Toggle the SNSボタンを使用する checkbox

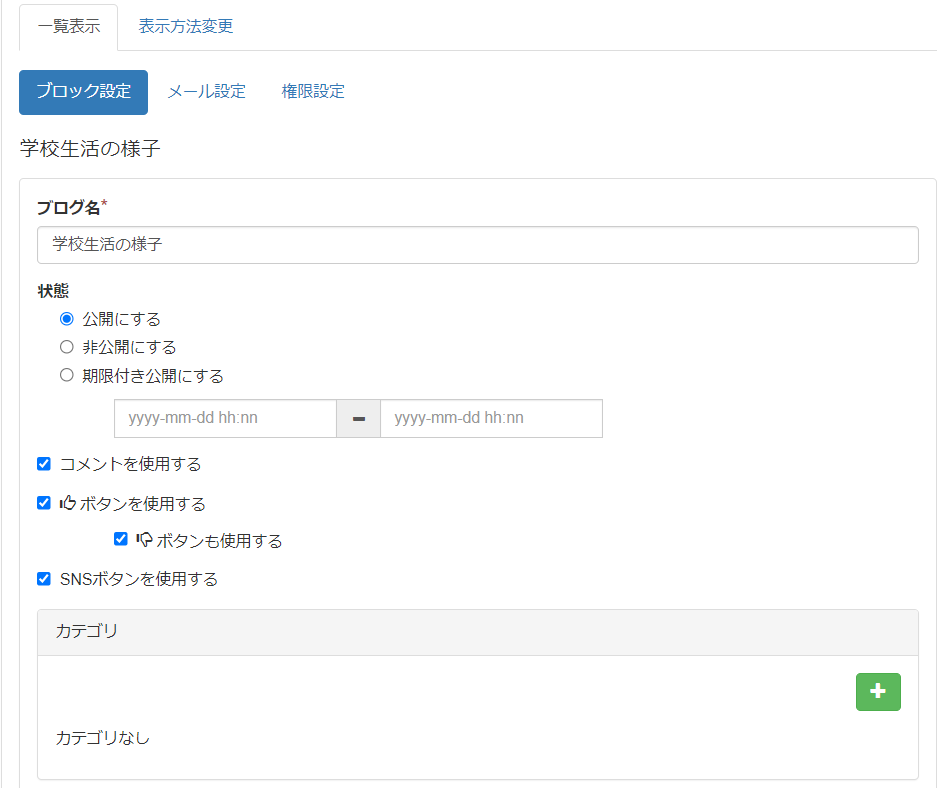click(44, 579)
